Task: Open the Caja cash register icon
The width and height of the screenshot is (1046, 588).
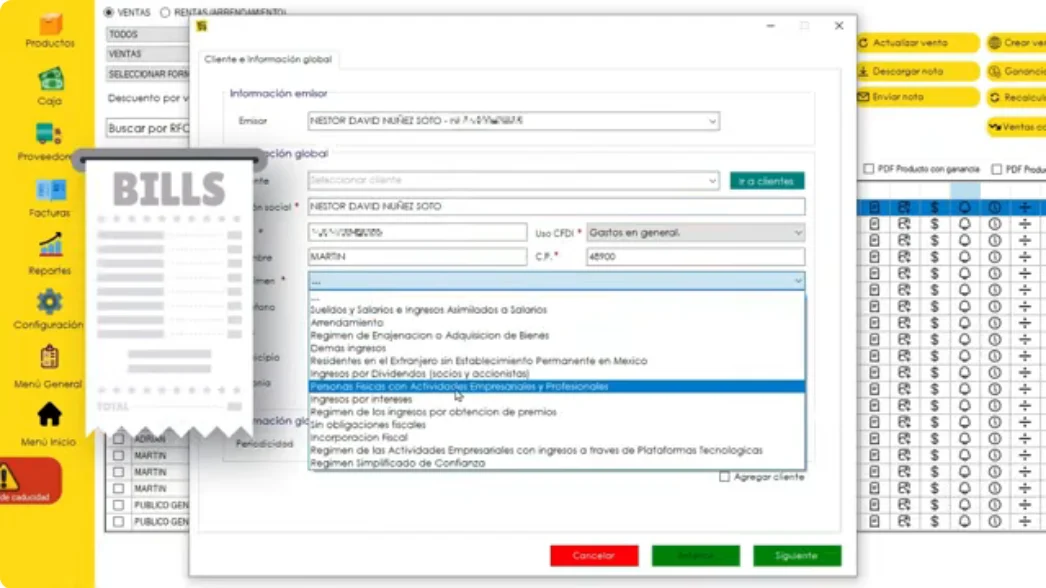Action: point(50,79)
